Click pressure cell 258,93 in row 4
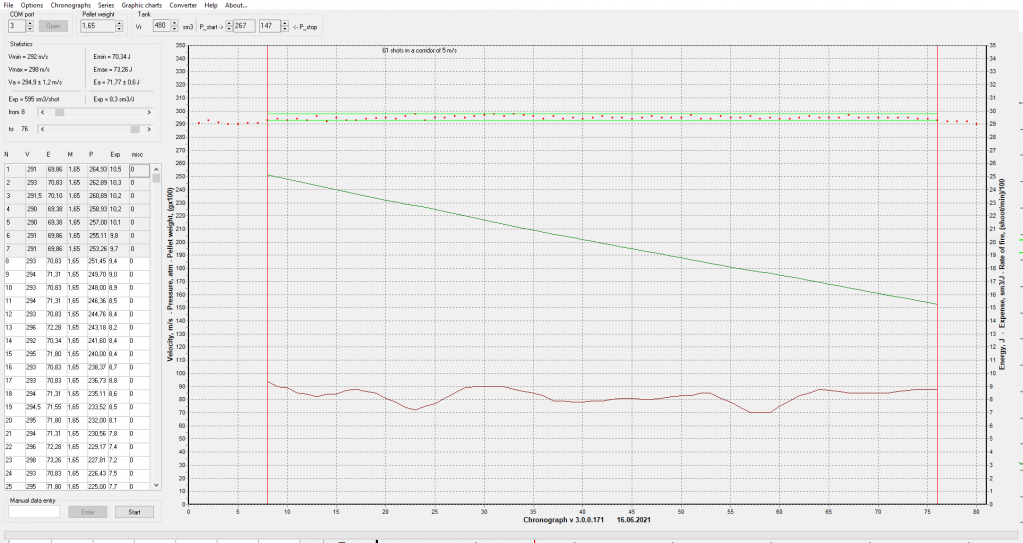Viewport: 1023px width, 543px height. [x=98, y=209]
